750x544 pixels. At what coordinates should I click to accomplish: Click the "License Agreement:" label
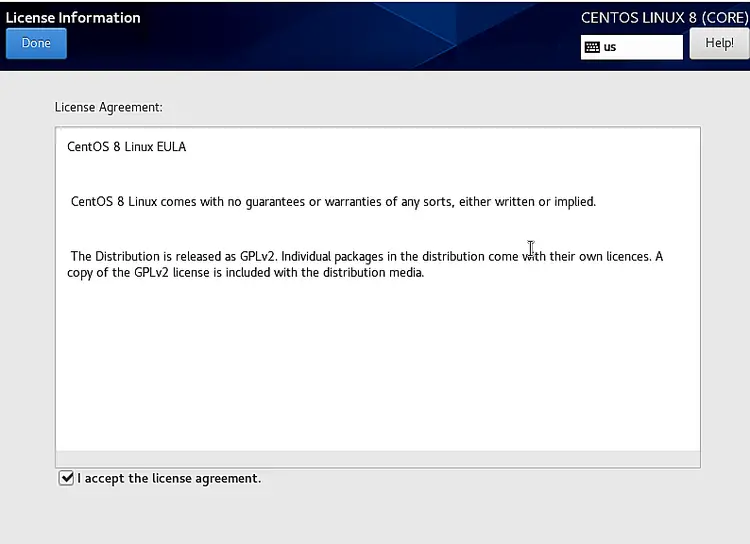click(x=109, y=107)
